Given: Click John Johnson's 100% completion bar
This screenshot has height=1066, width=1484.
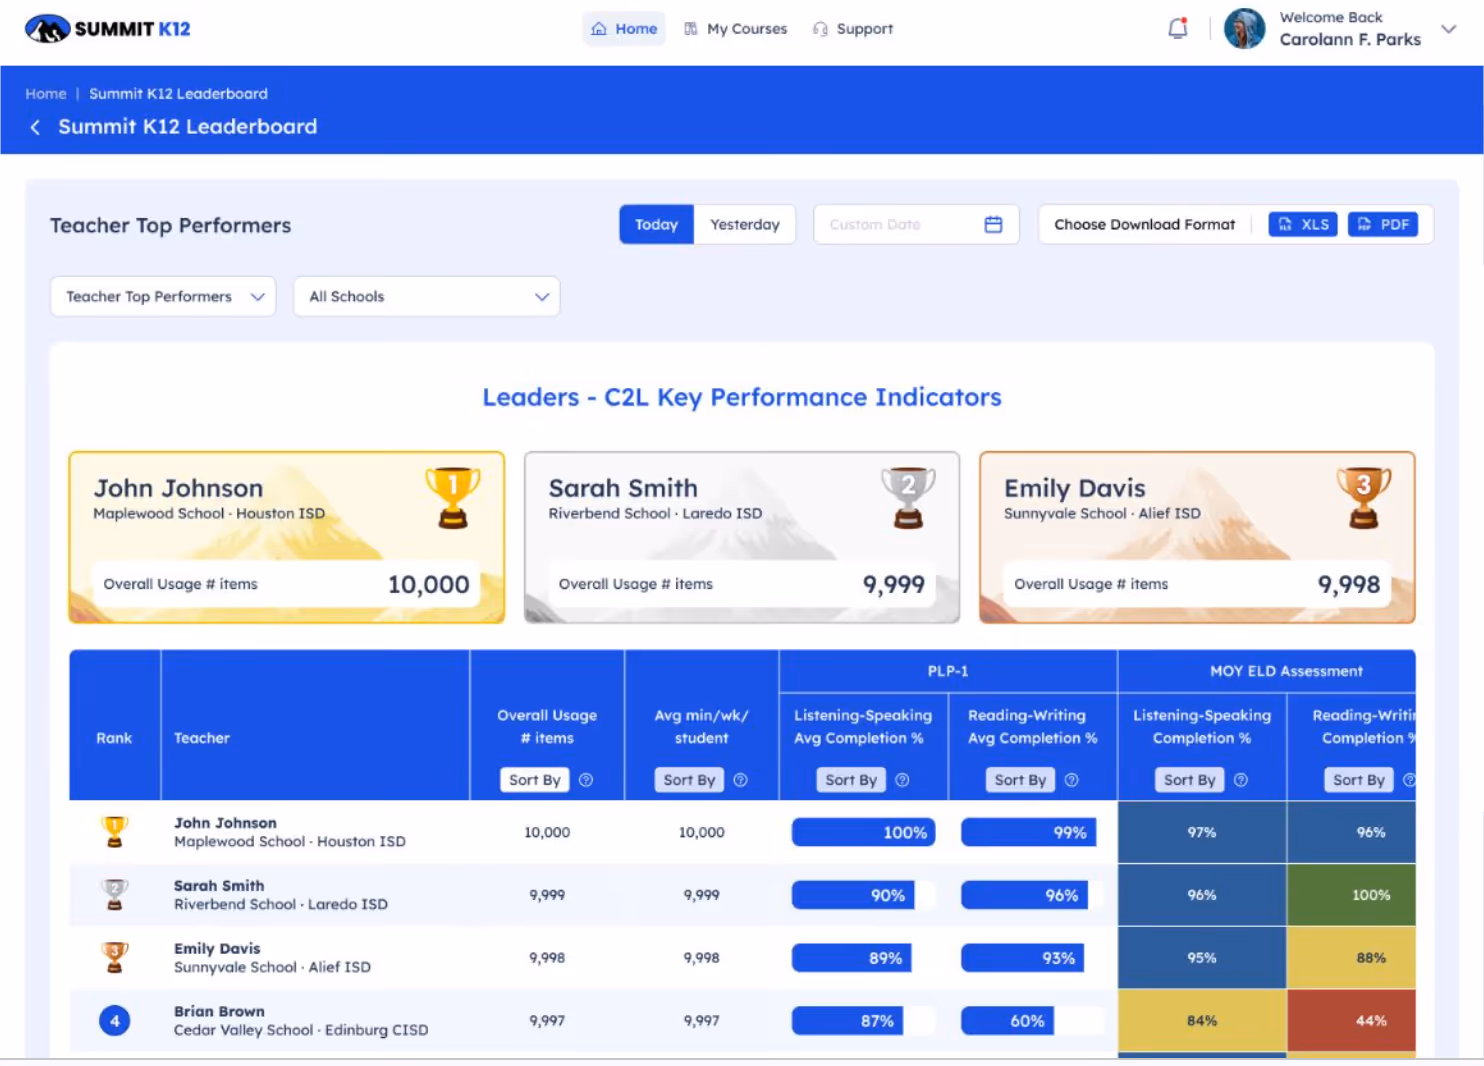Looking at the screenshot, I should tap(863, 832).
